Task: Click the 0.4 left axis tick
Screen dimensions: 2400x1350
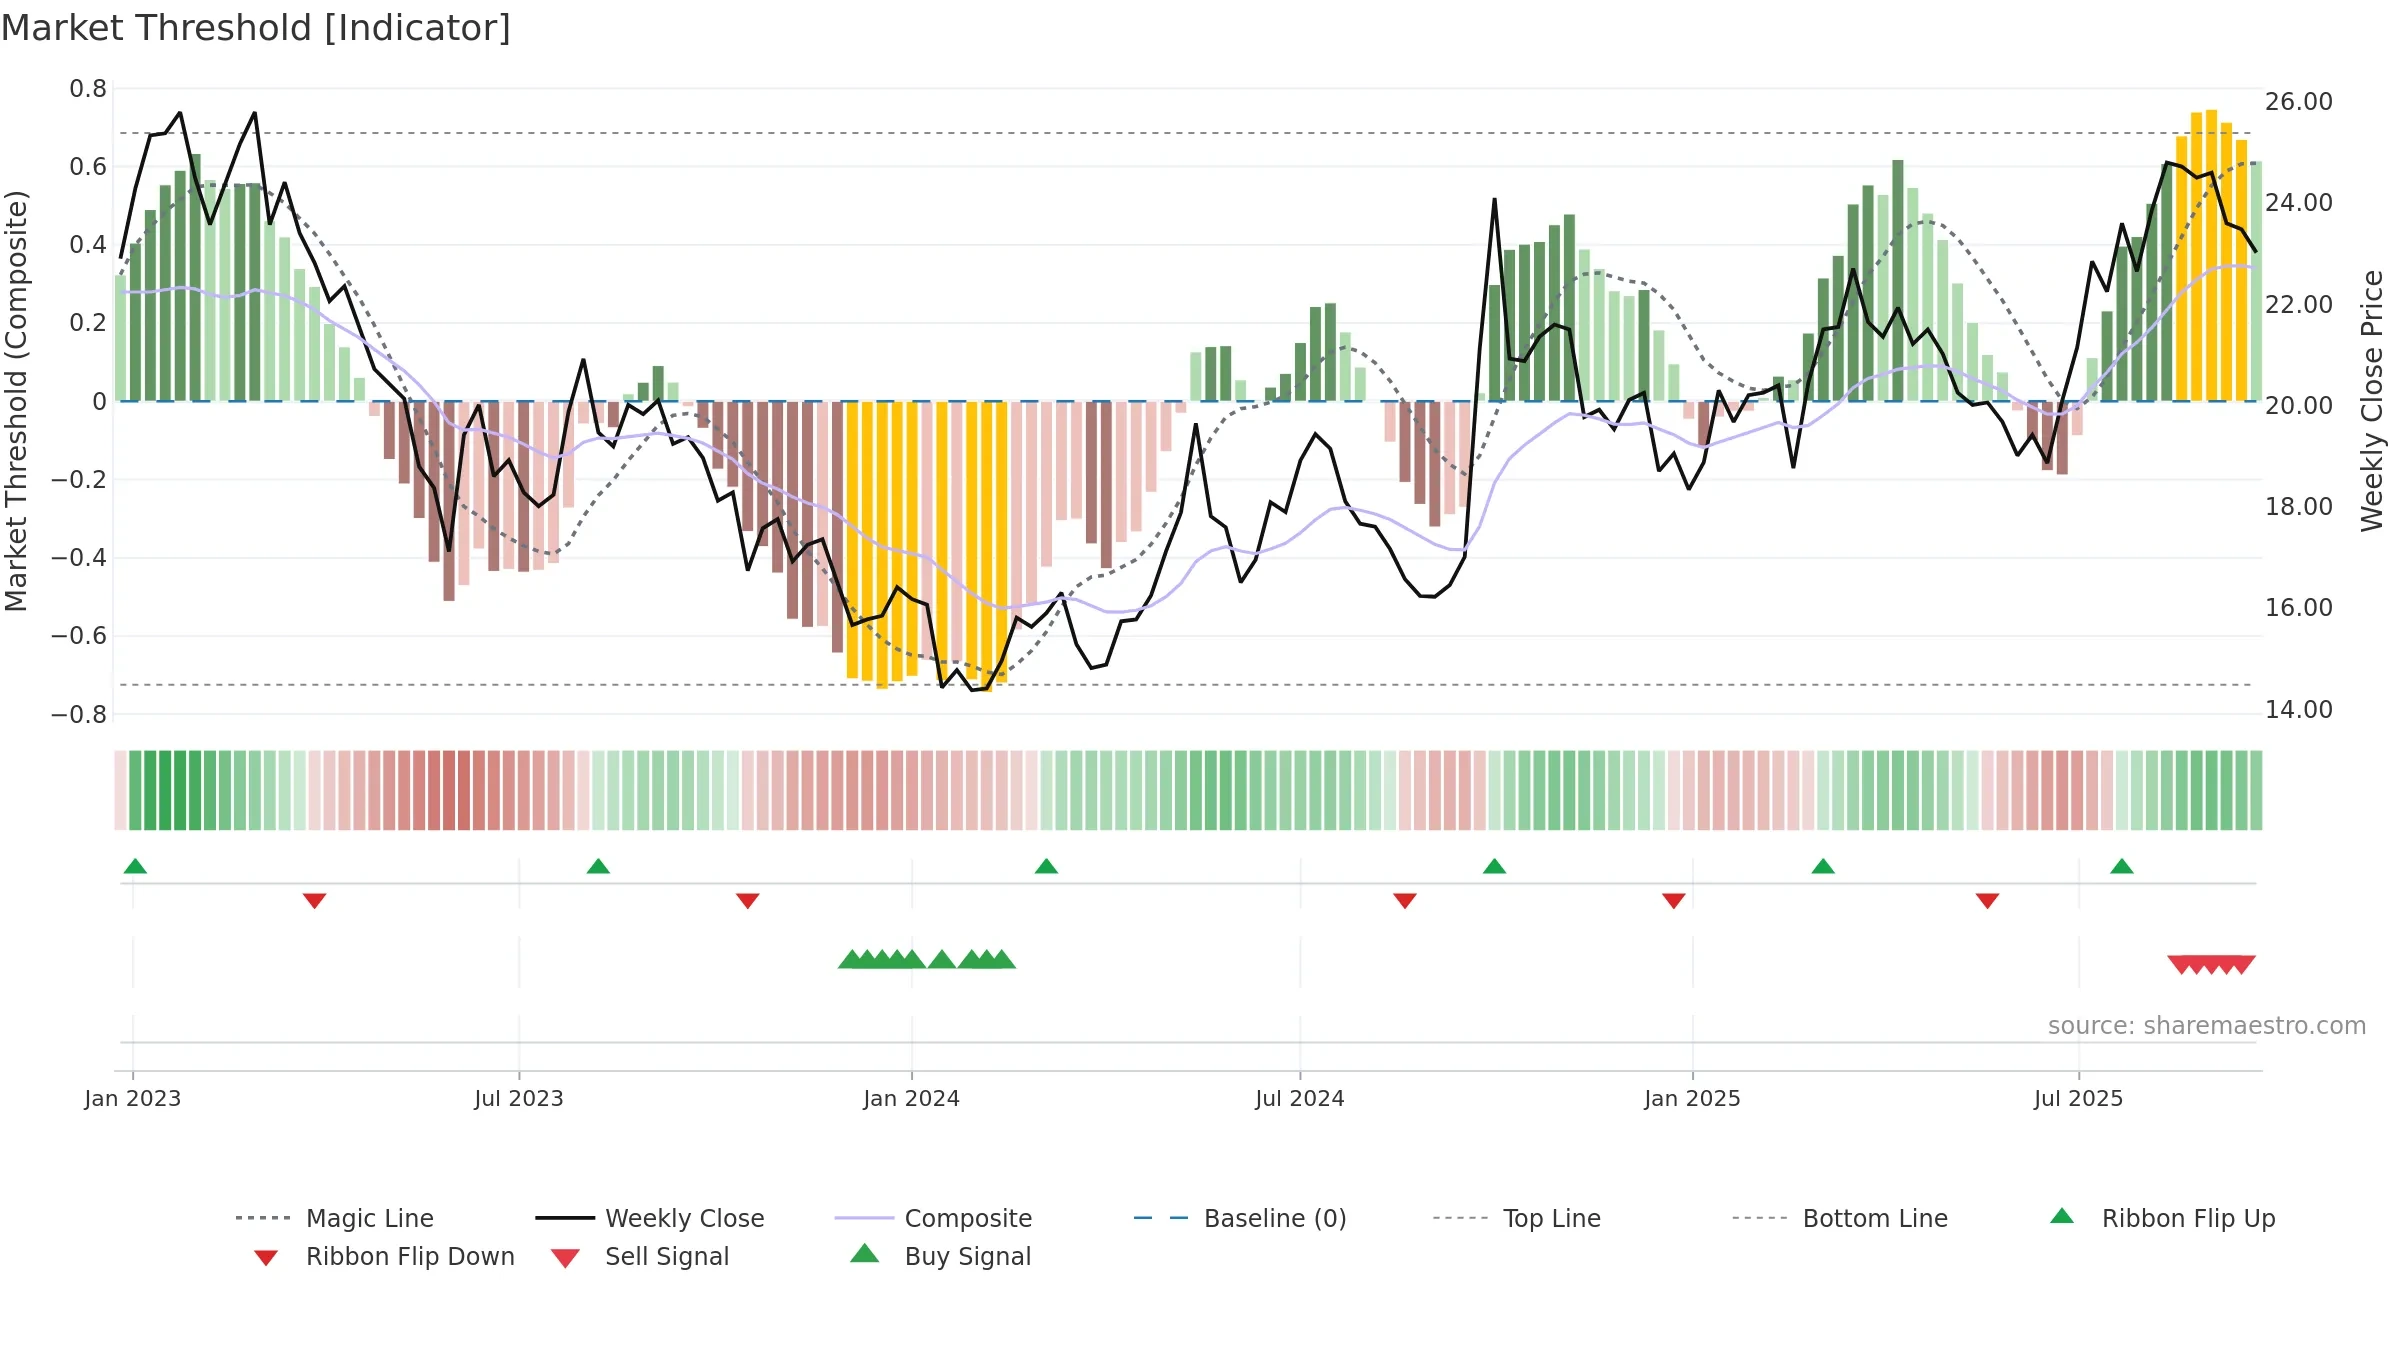Action: point(88,245)
